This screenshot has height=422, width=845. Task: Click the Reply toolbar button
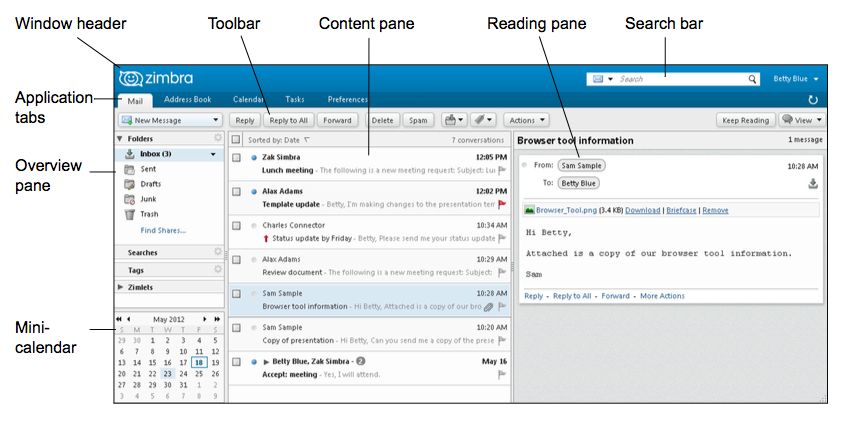[245, 120]
